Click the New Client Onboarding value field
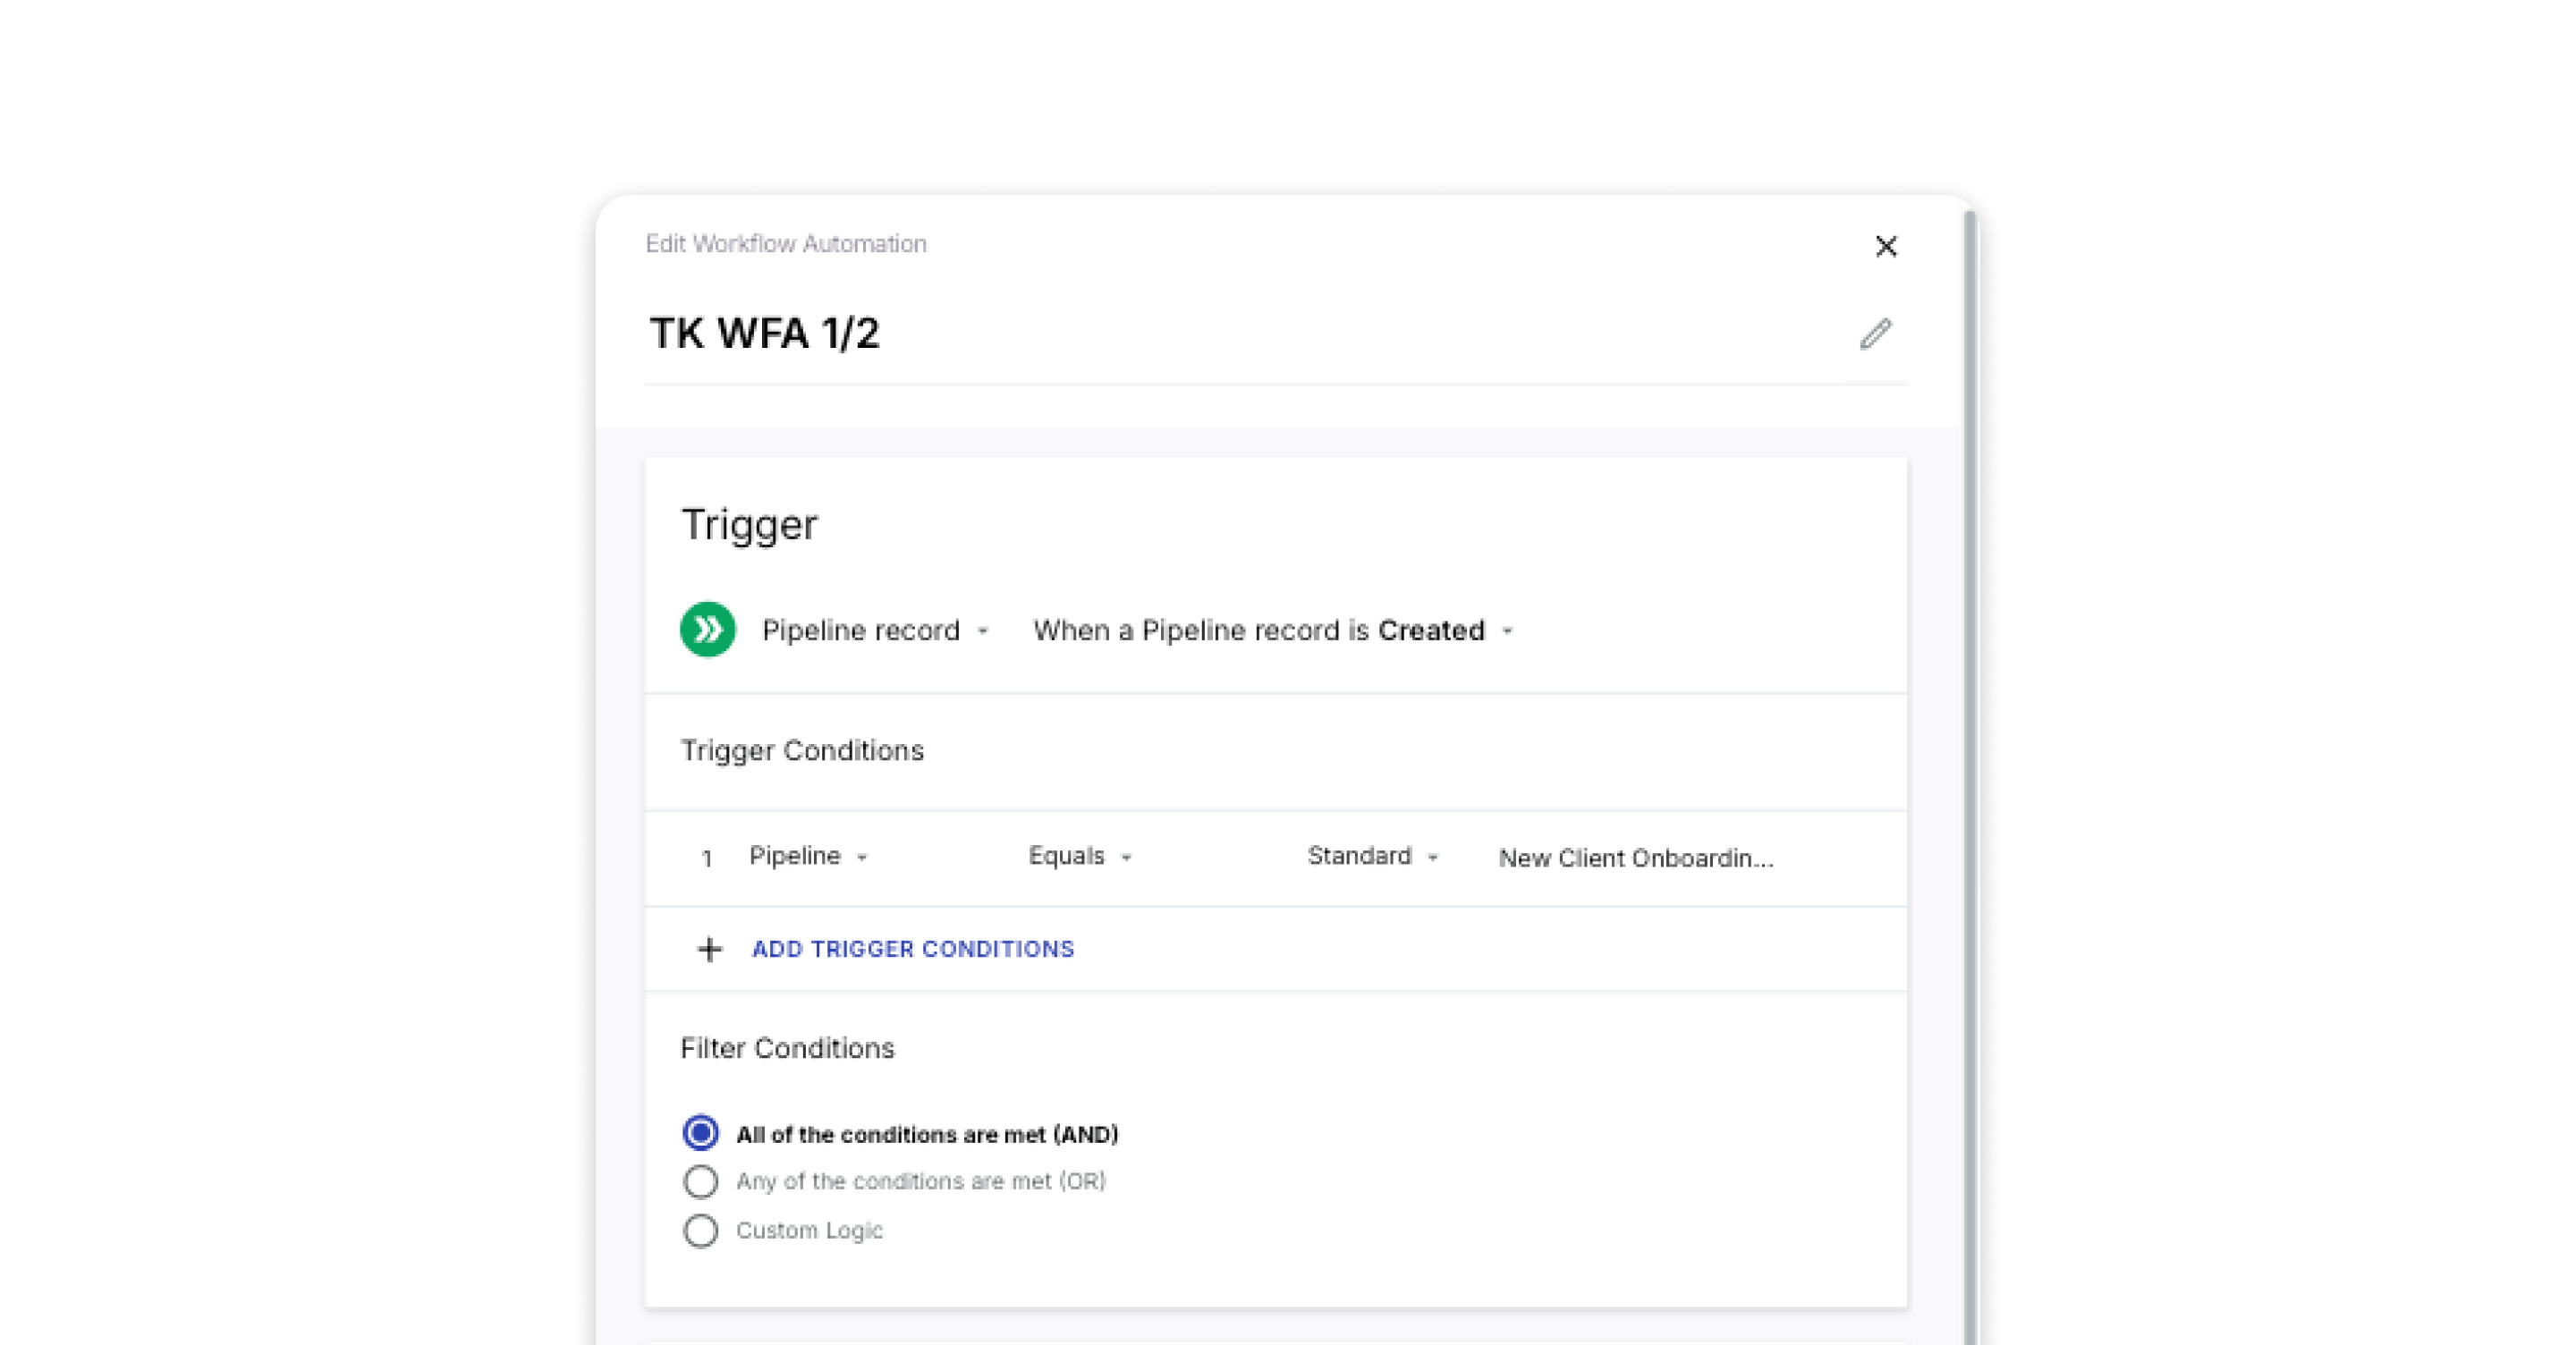 [1635, 858]
